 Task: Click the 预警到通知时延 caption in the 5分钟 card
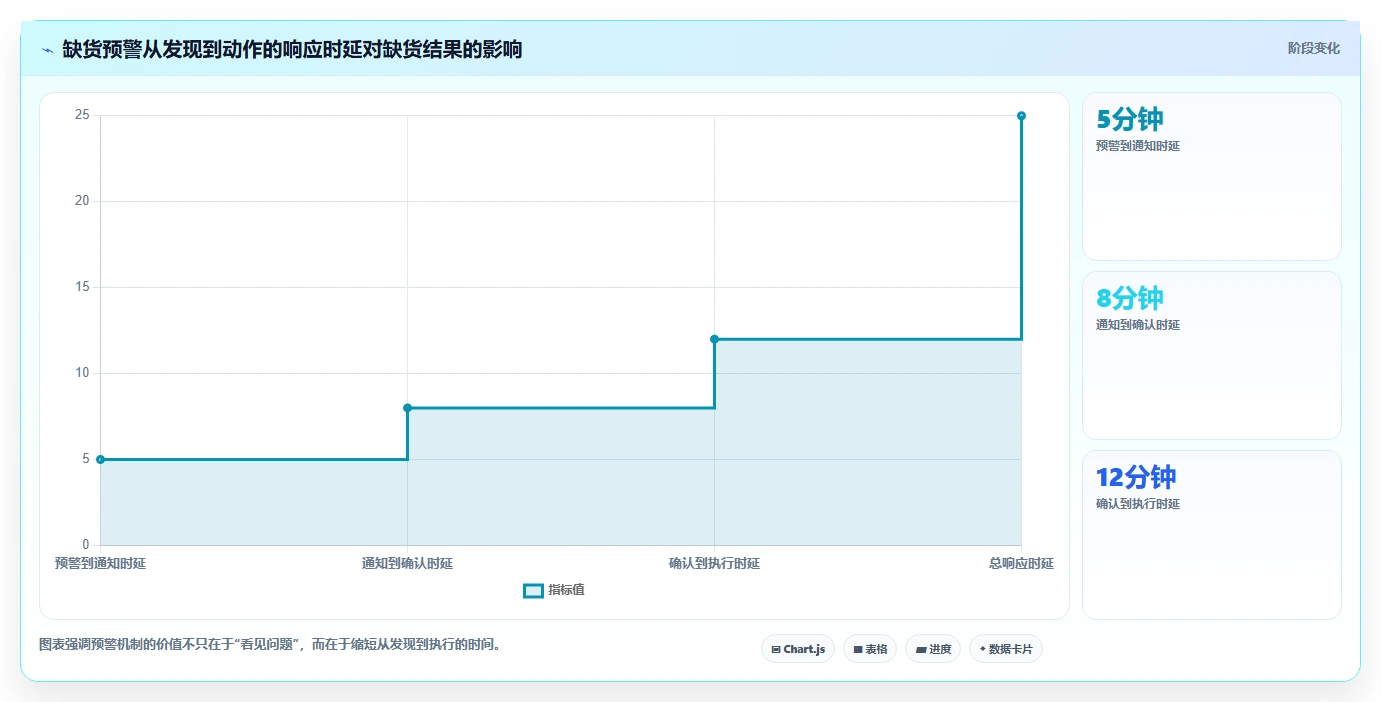coord(1138,146)
